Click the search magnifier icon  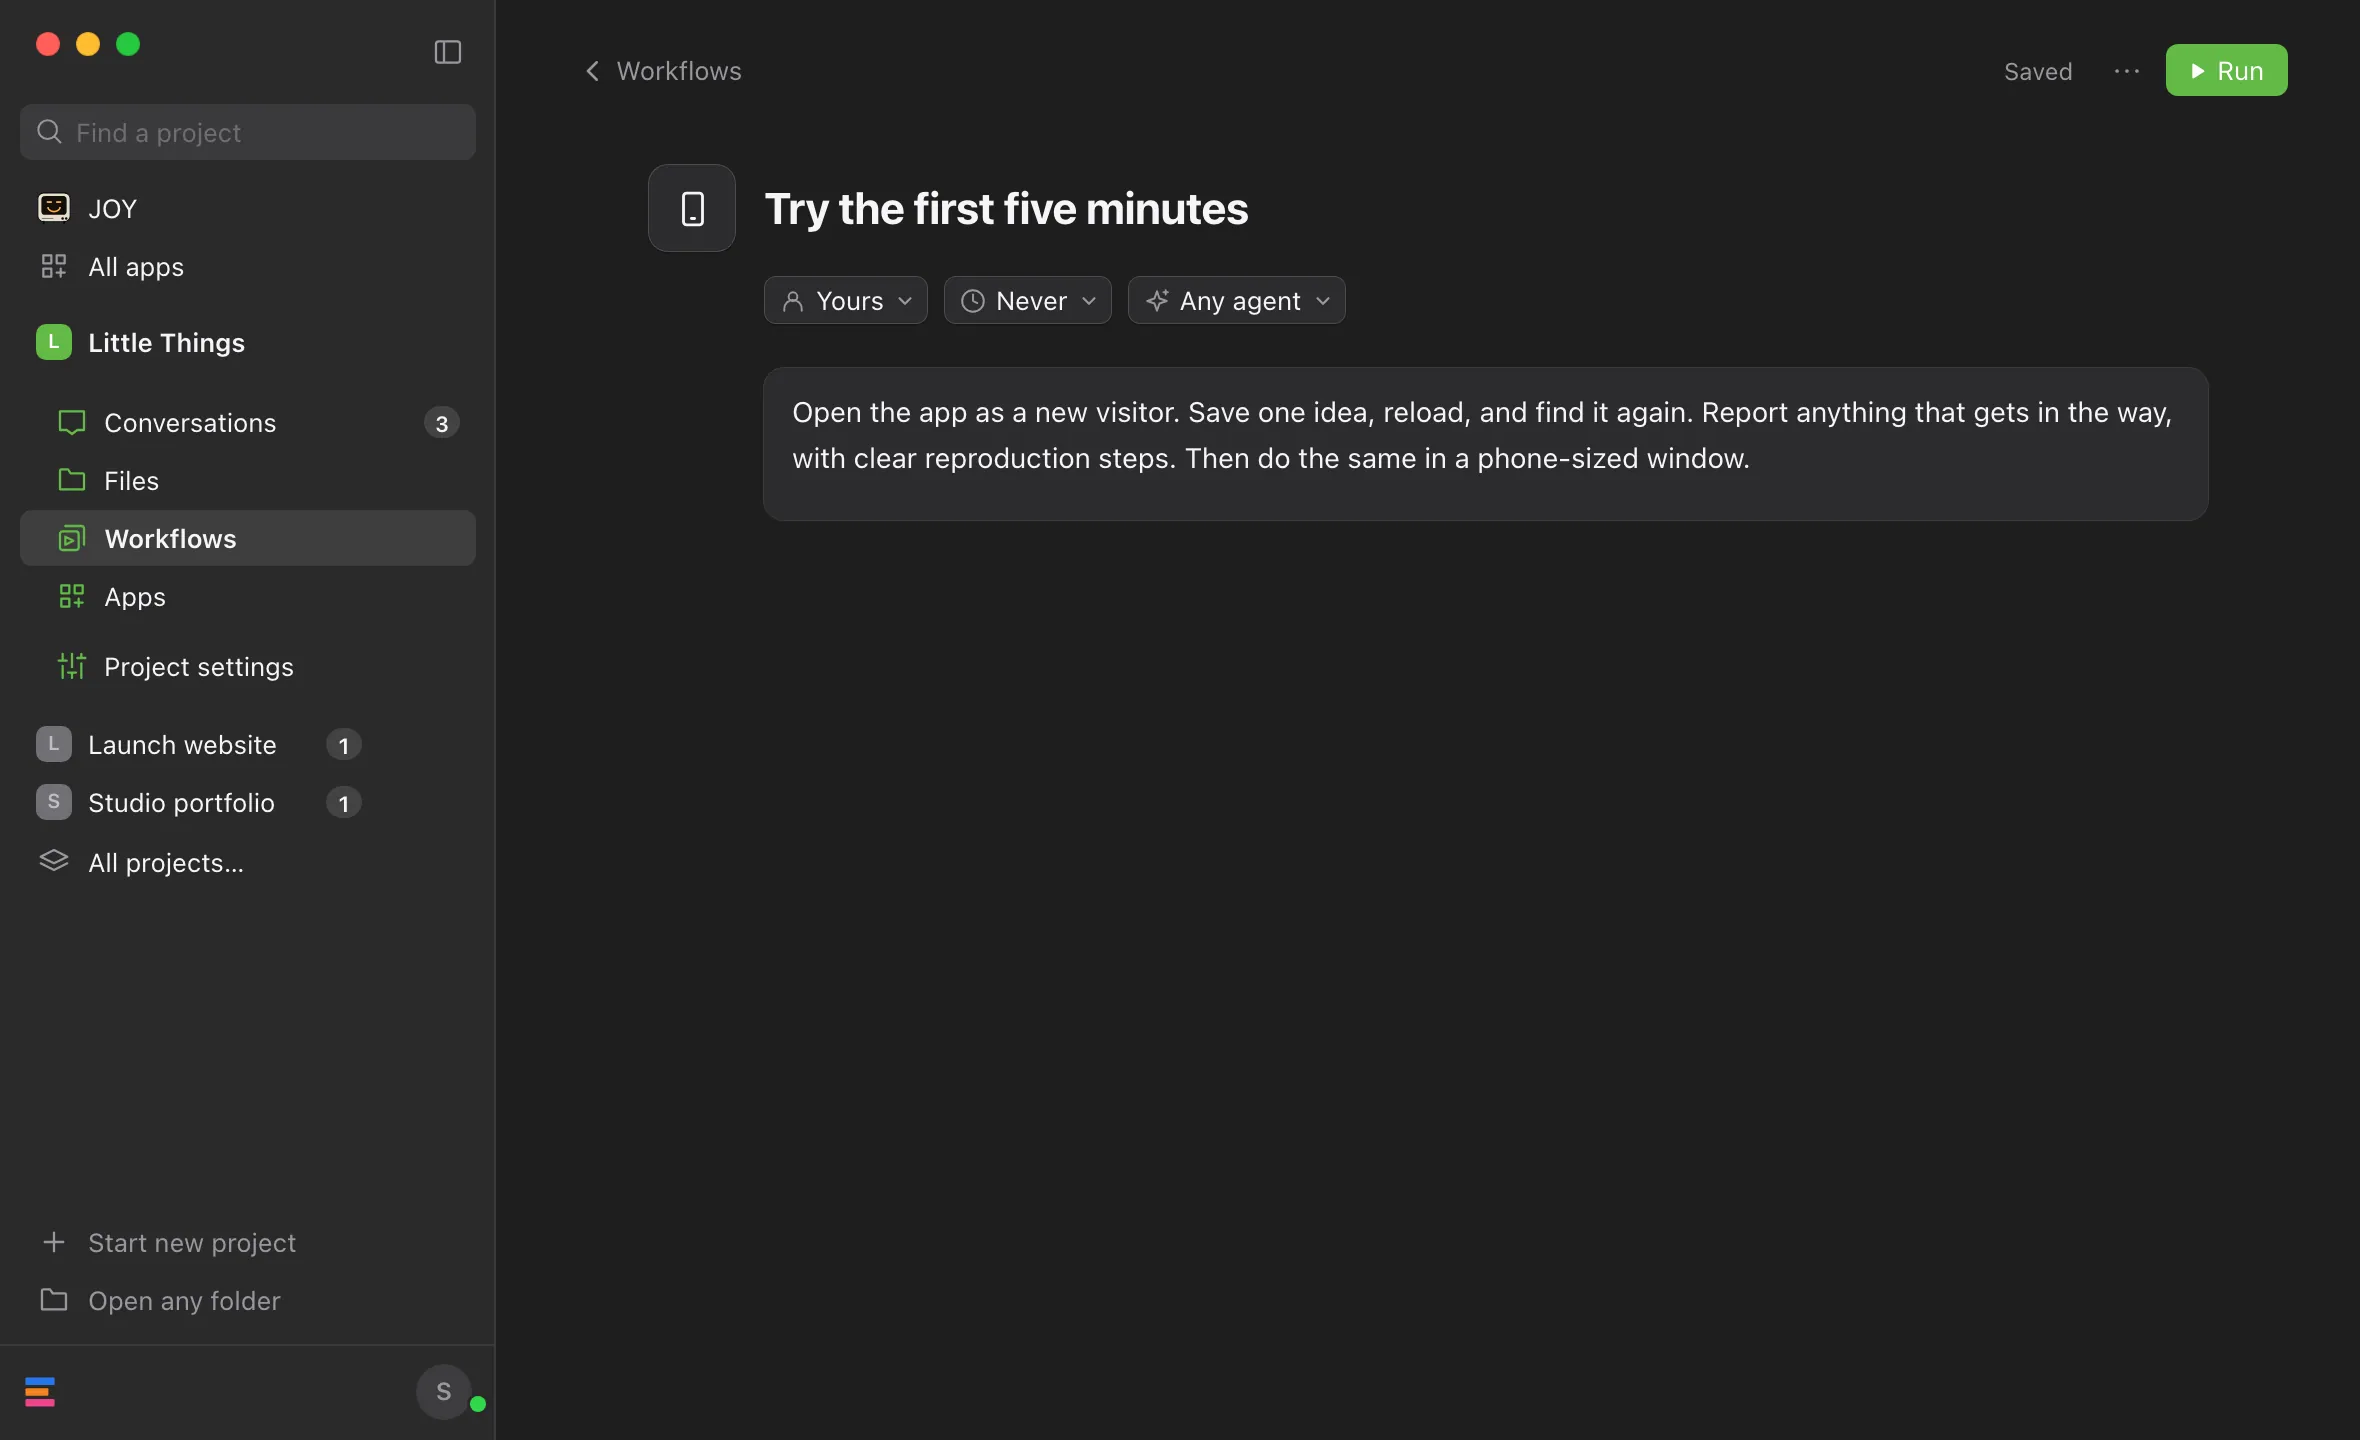(49, 132)
